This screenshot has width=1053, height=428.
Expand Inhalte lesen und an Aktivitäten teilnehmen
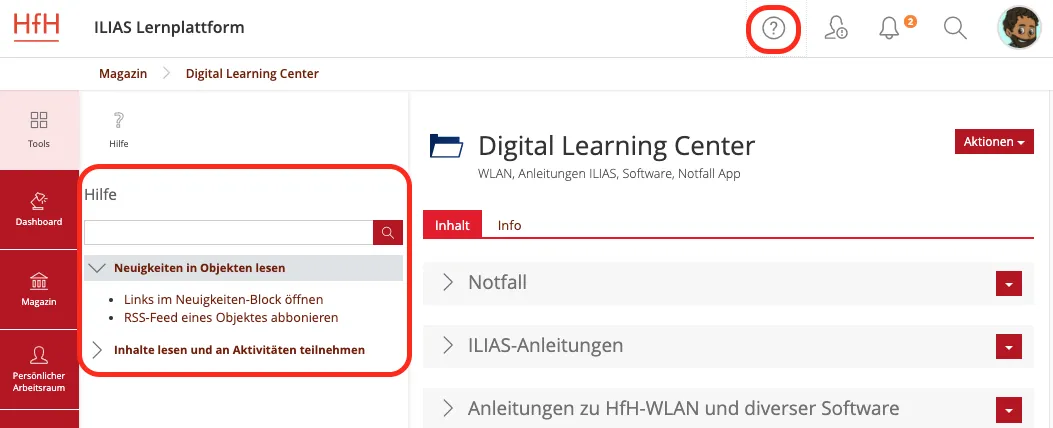click(239, 350)
